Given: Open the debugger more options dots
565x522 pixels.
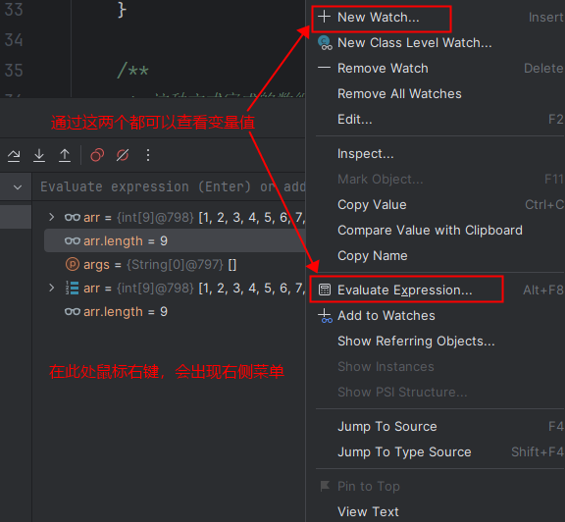Looking at the screenshot, I should point(148,155).
